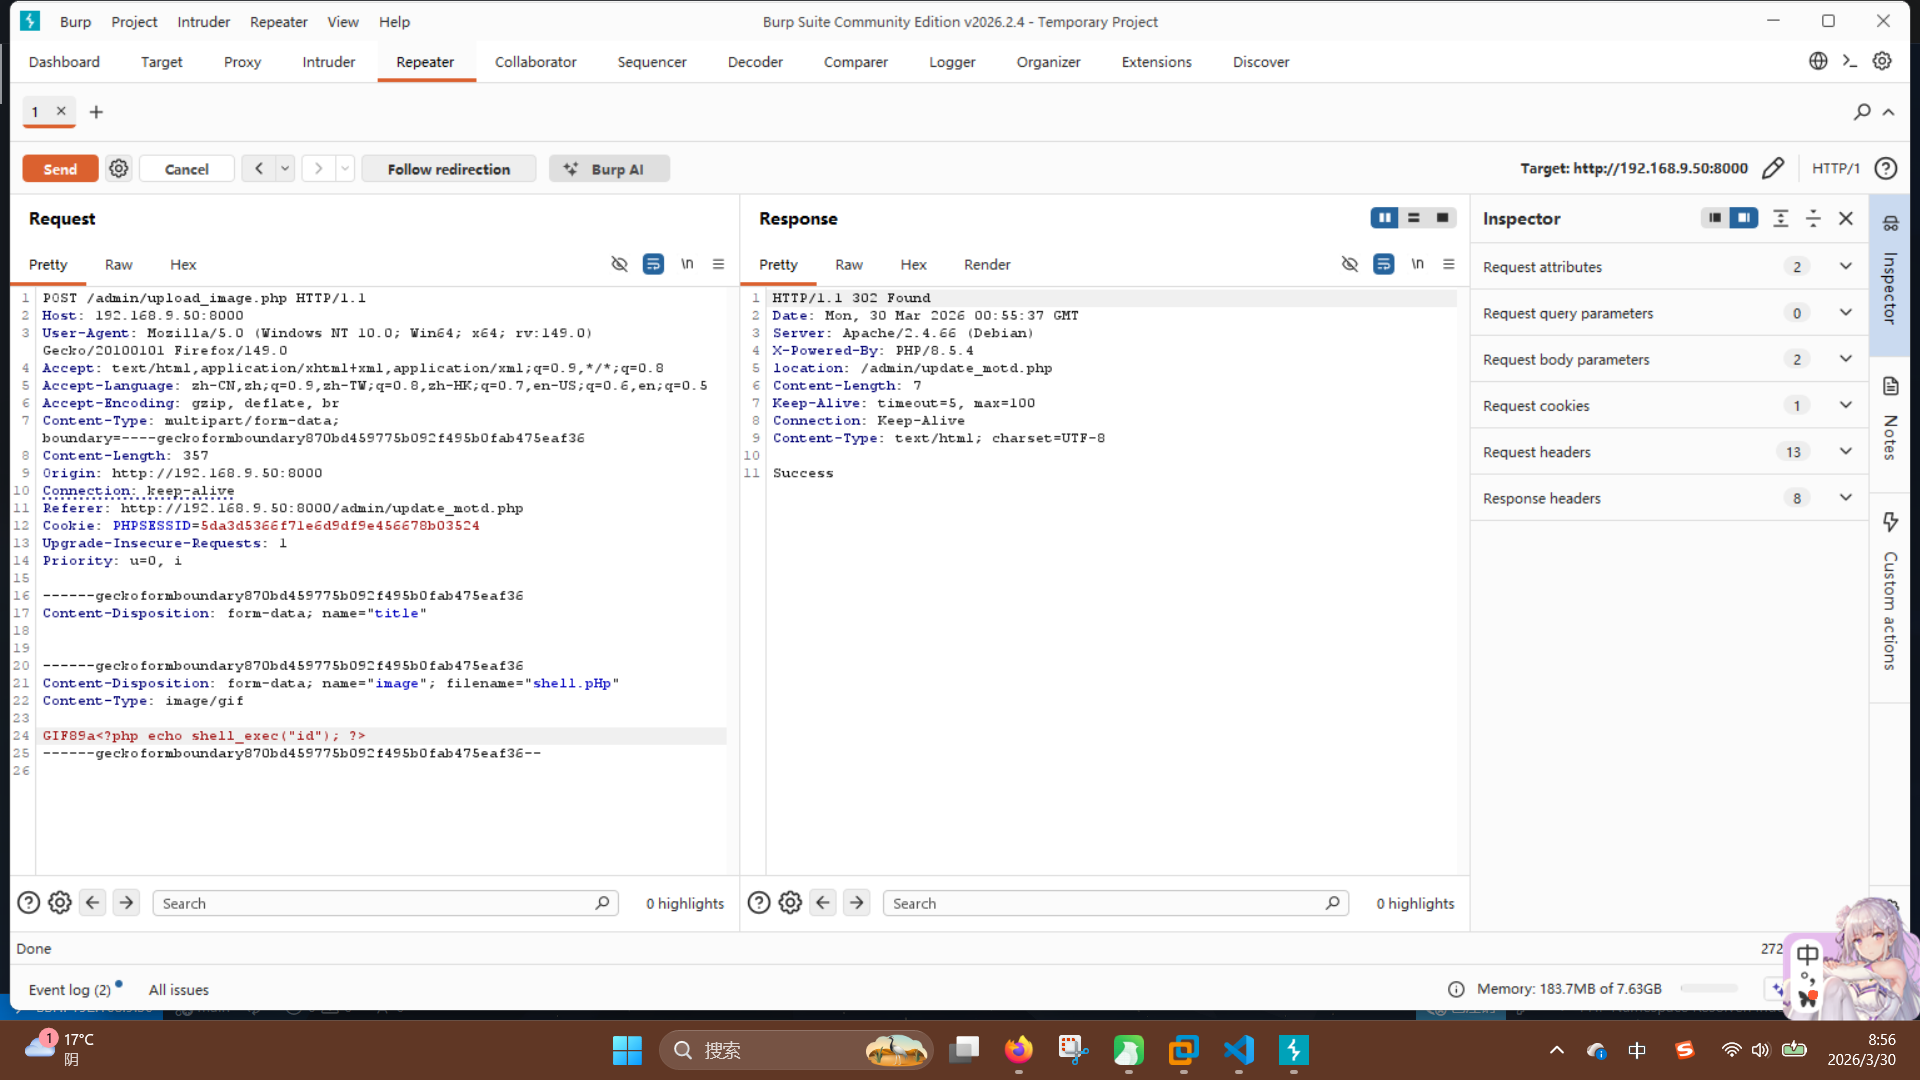Click the edit target pencil icon
Viewport: 1920px width, 1080px height.
click(1772, 169)
